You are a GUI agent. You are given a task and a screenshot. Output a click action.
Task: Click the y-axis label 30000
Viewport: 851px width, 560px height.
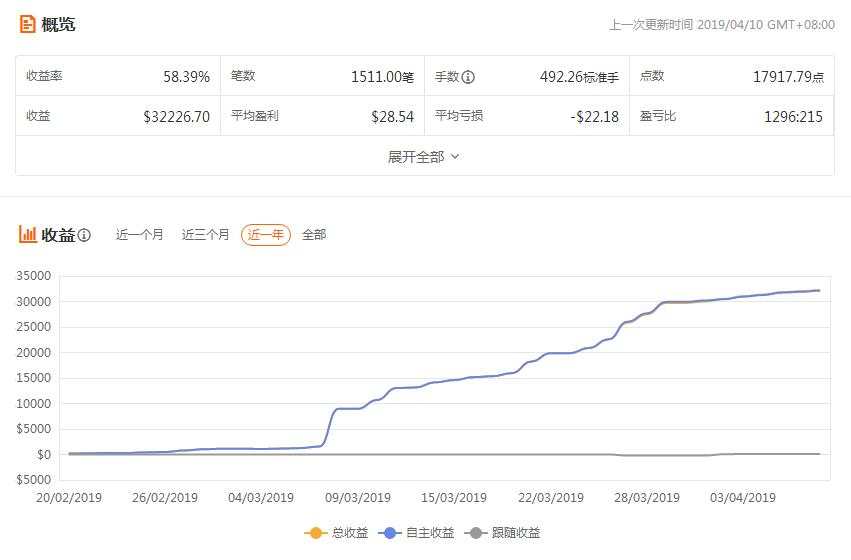click(x=34, y=302)
